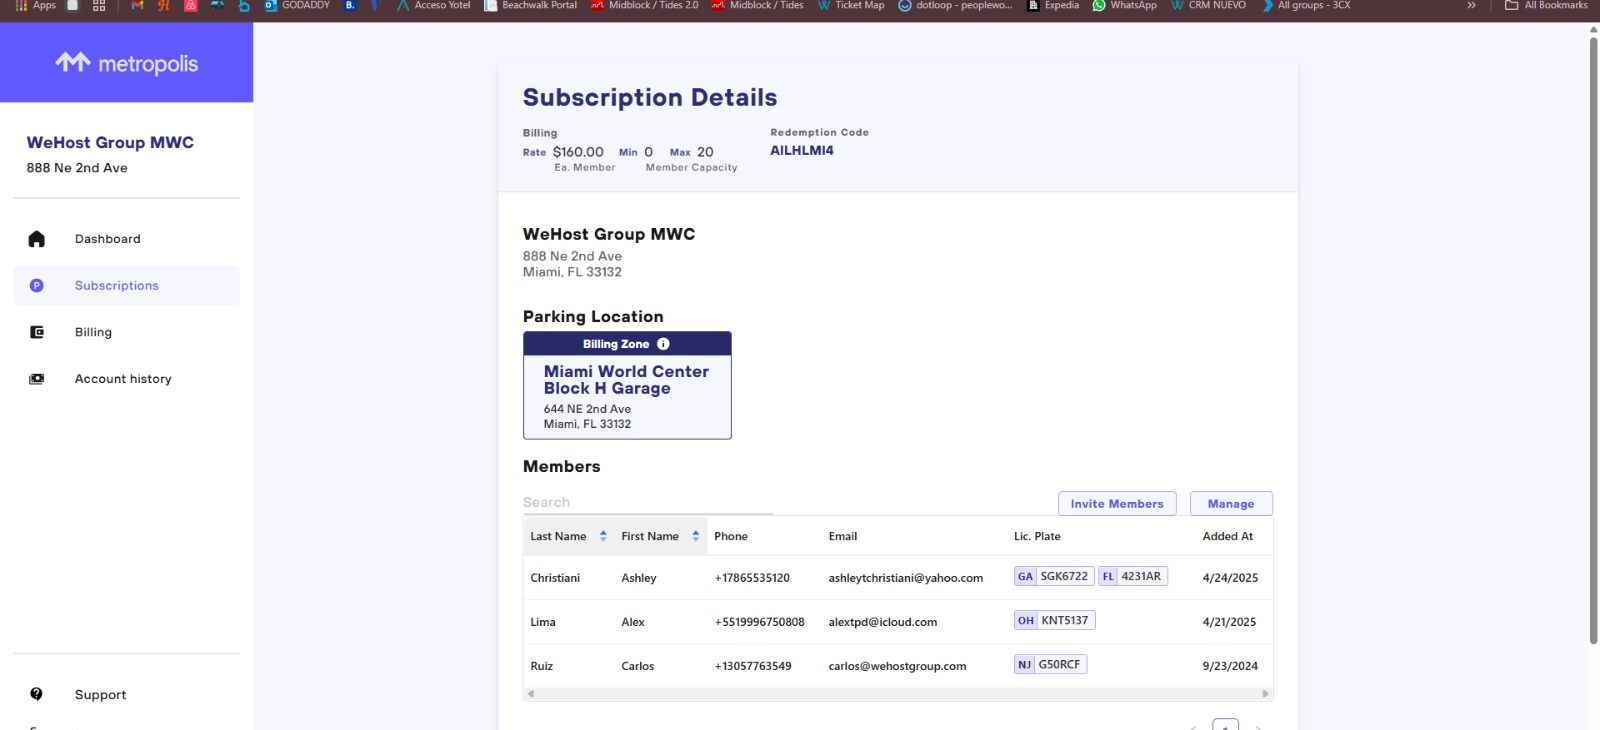This screenshot has height=730, width=1600.
Task: Click last name Christiani in members table
Action: [x=555, y=578]
